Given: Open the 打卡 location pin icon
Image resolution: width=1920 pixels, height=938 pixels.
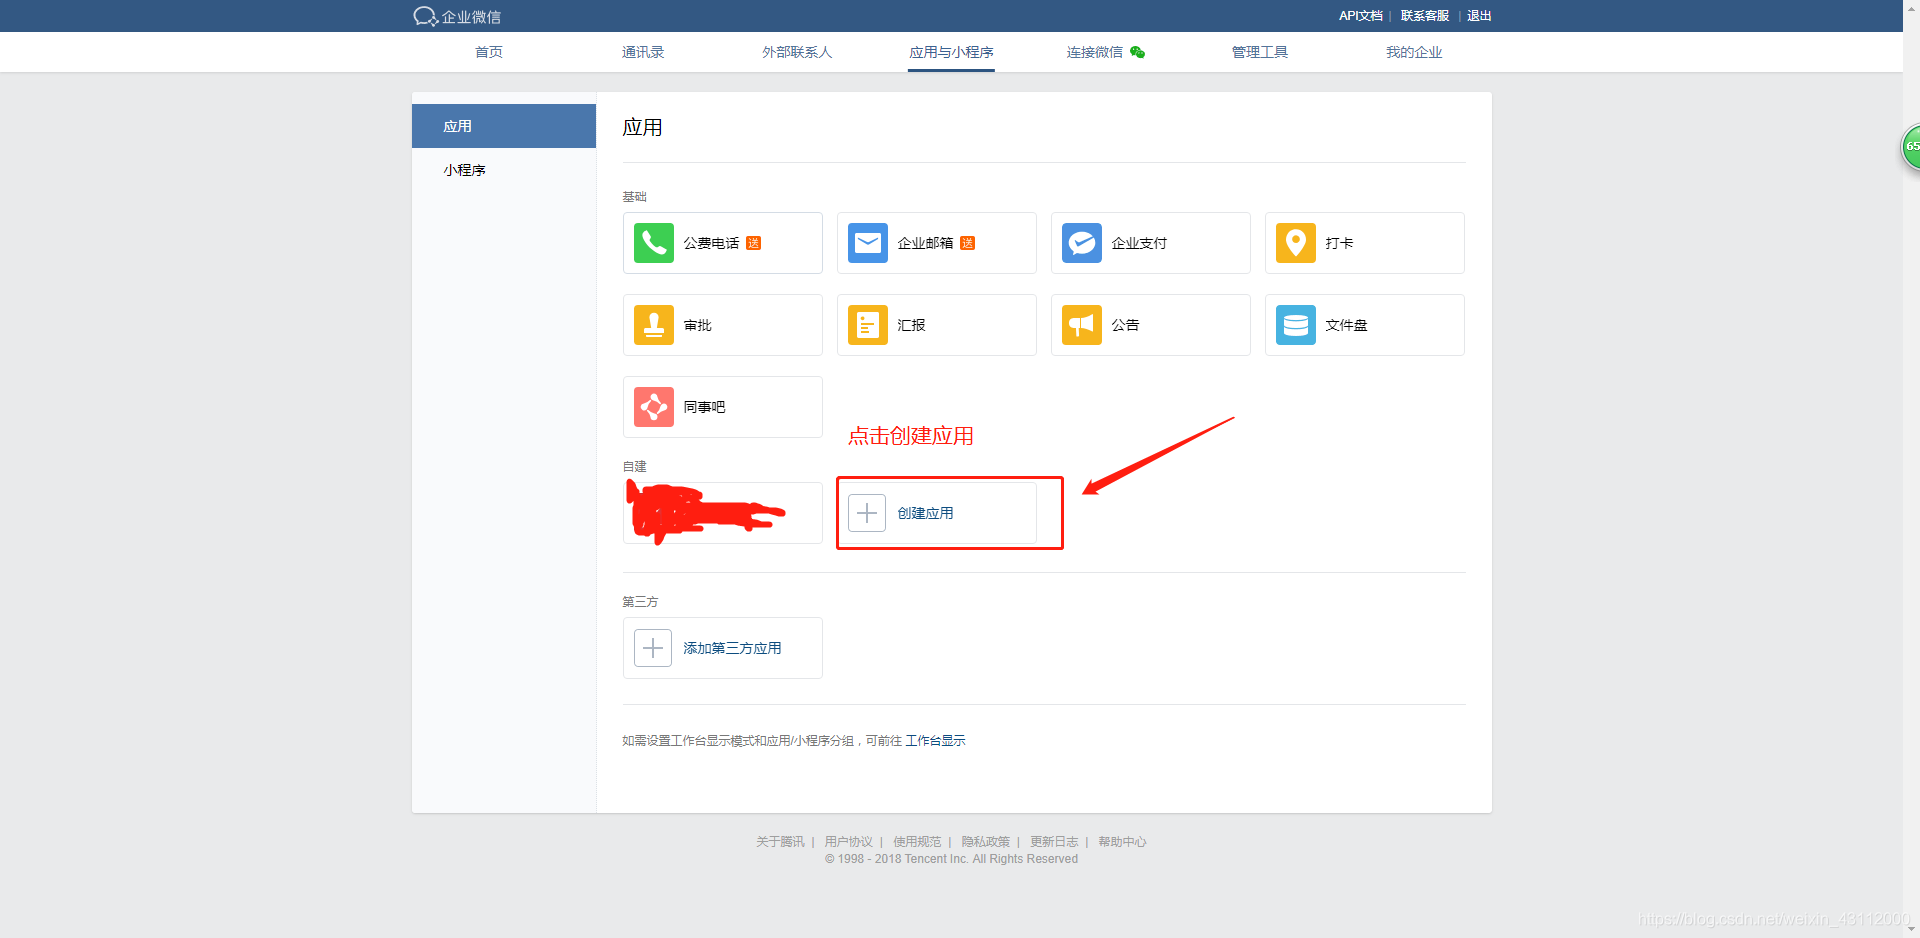Looking at the screenshot, I should coord(1295,243).
